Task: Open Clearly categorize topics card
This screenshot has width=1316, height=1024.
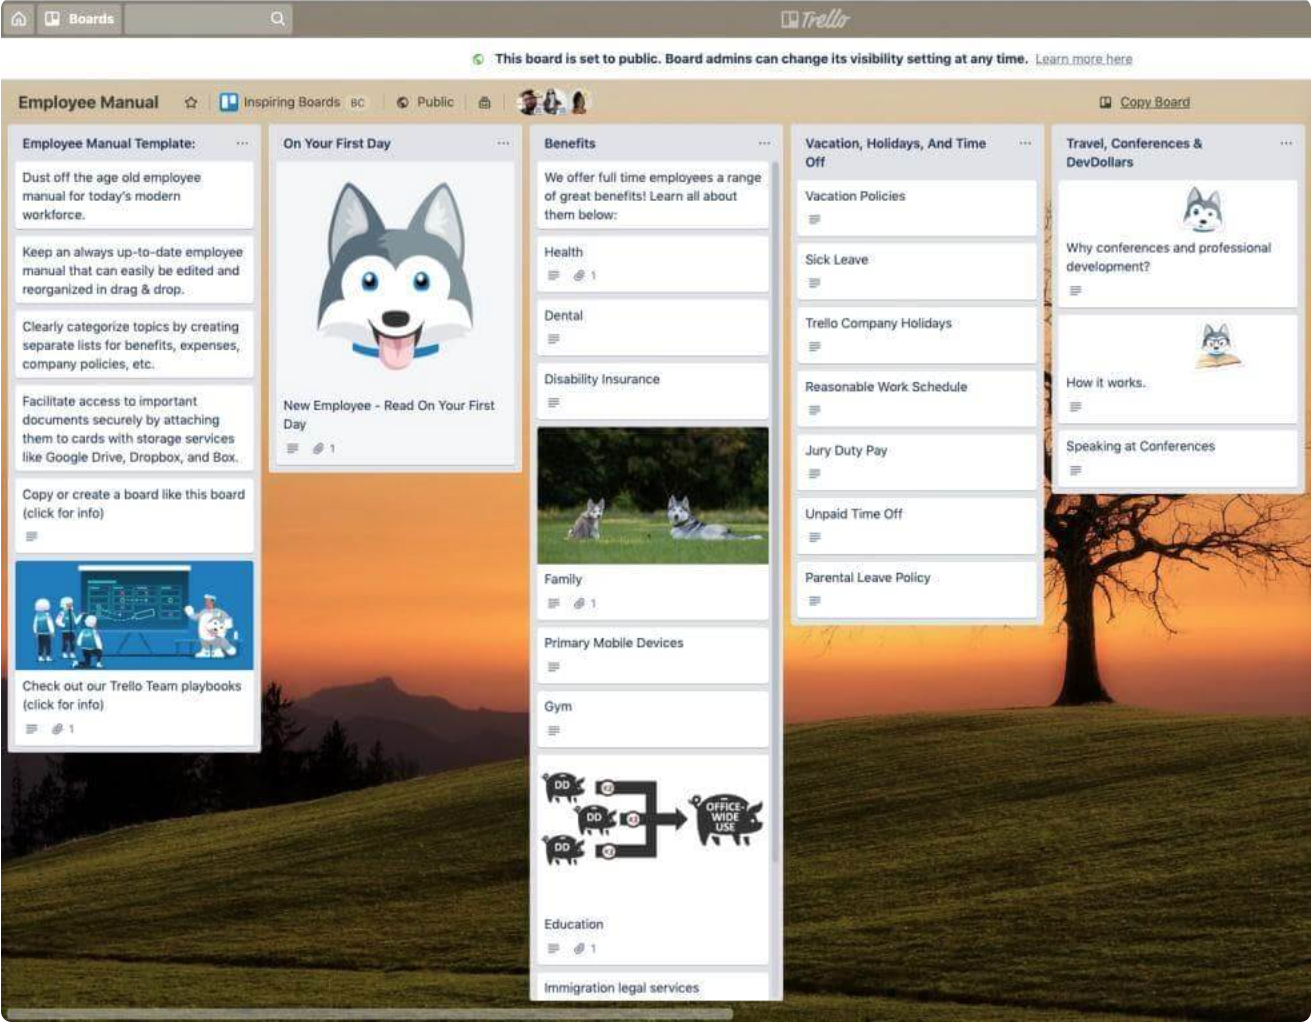Action: 134,345
